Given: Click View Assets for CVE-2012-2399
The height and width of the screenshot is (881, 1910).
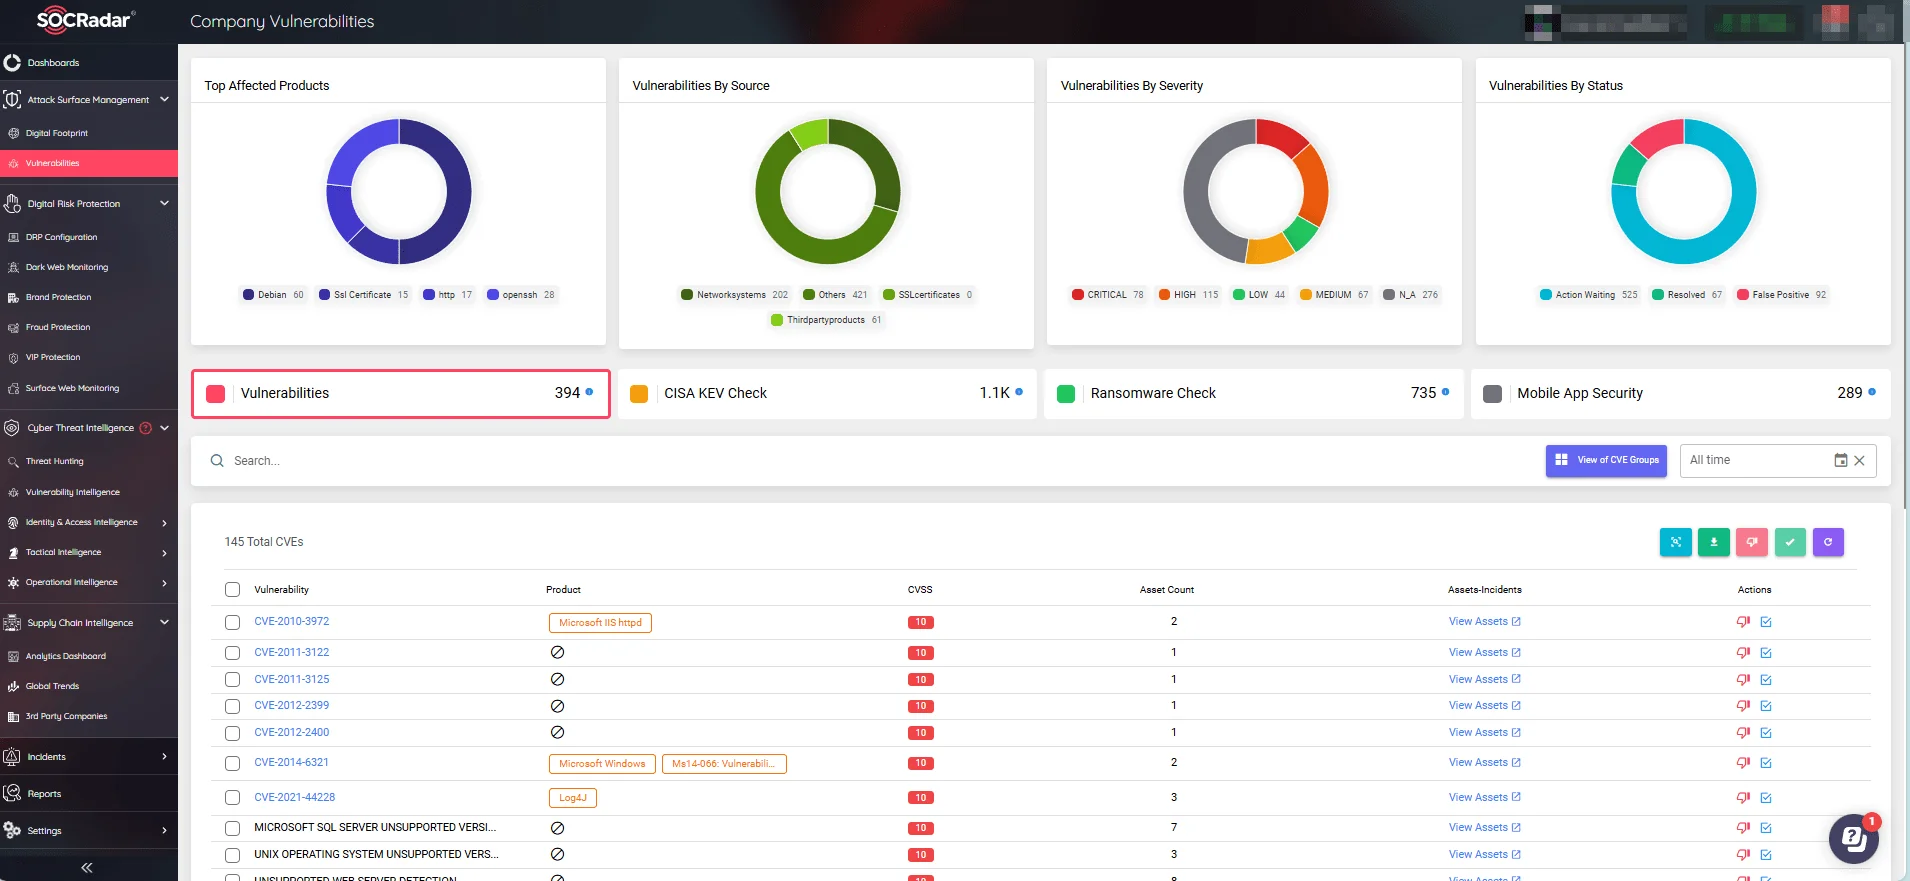Looking at the screenshot, I should pyautogui.click(x=1484, y=706).
